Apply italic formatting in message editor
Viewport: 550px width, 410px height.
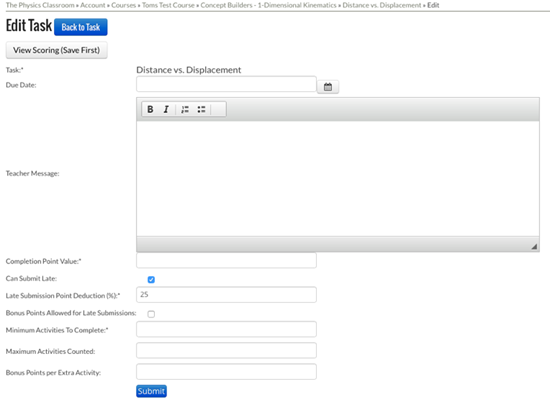[166, 109]
